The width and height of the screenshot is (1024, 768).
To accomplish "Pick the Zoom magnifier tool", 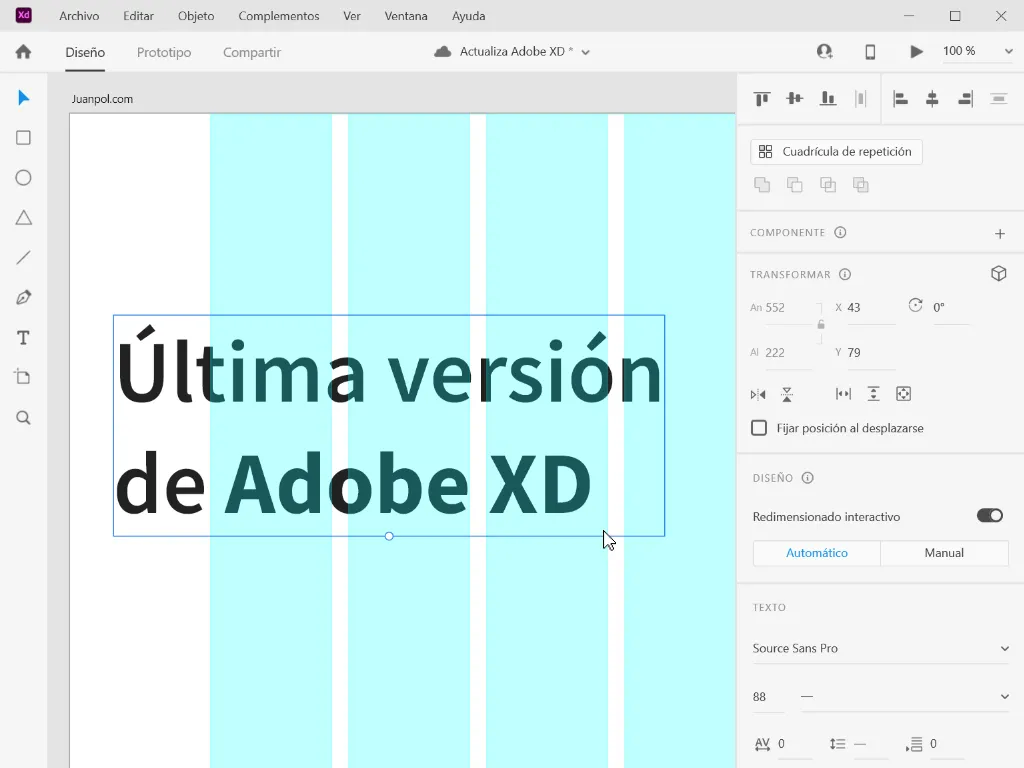I will [24, 418].
